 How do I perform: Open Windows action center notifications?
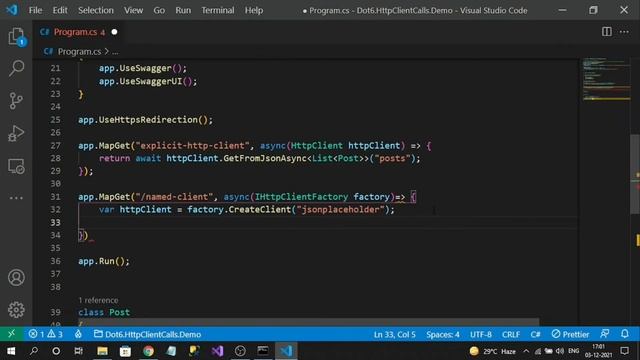624,351
